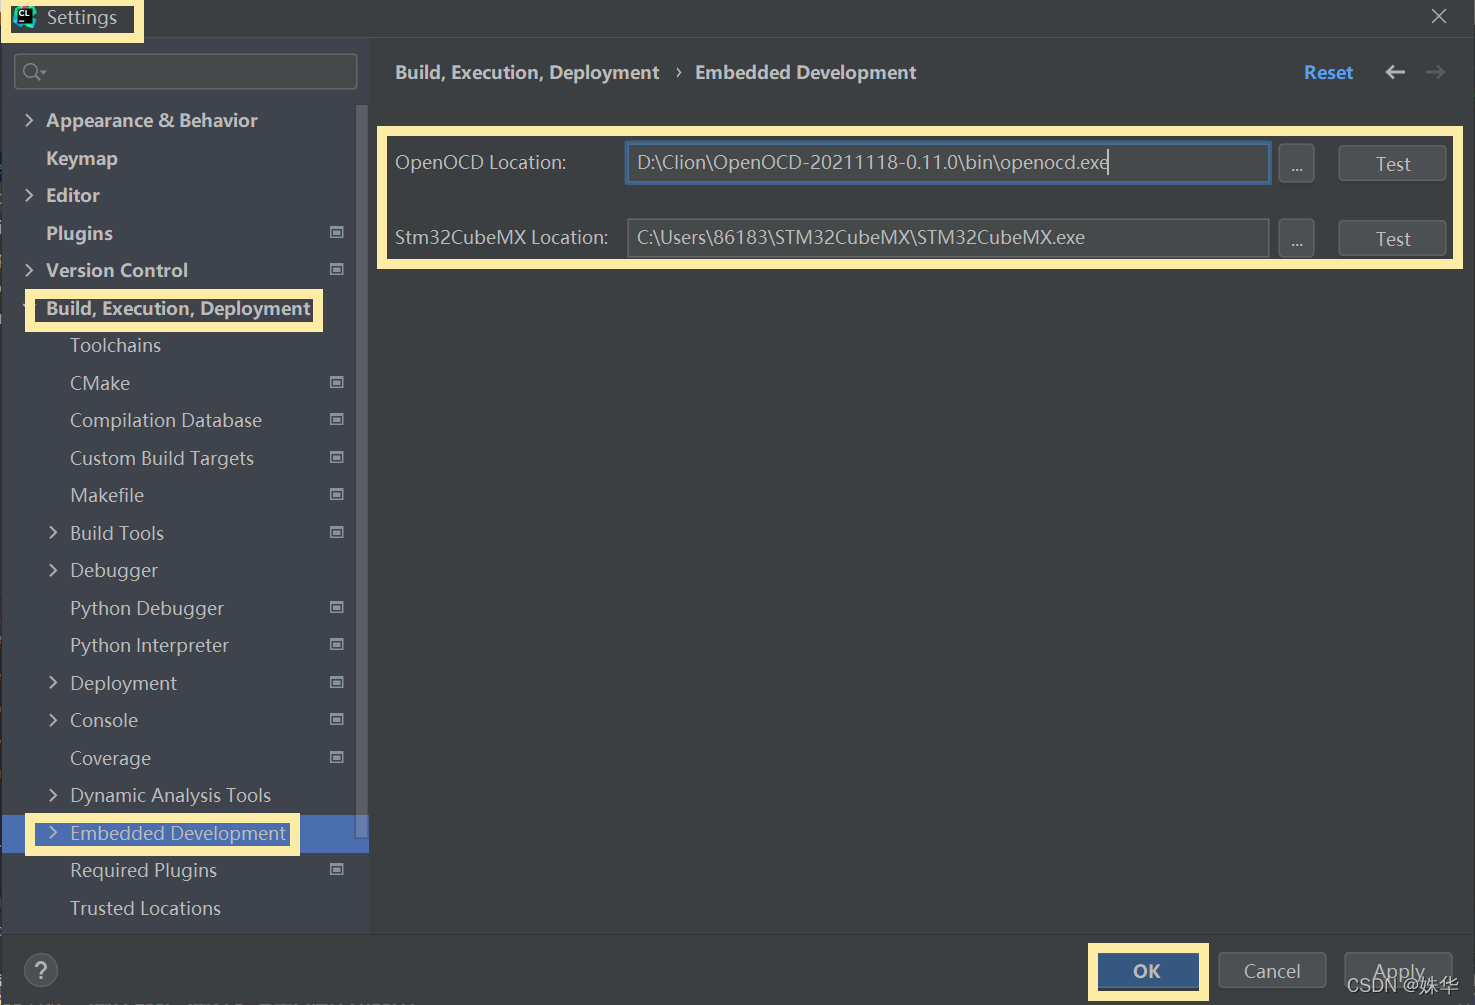Select Build, Execution, Deployment category
This screenshot has height=1005, width=1475.
click(x=178, y=308)
